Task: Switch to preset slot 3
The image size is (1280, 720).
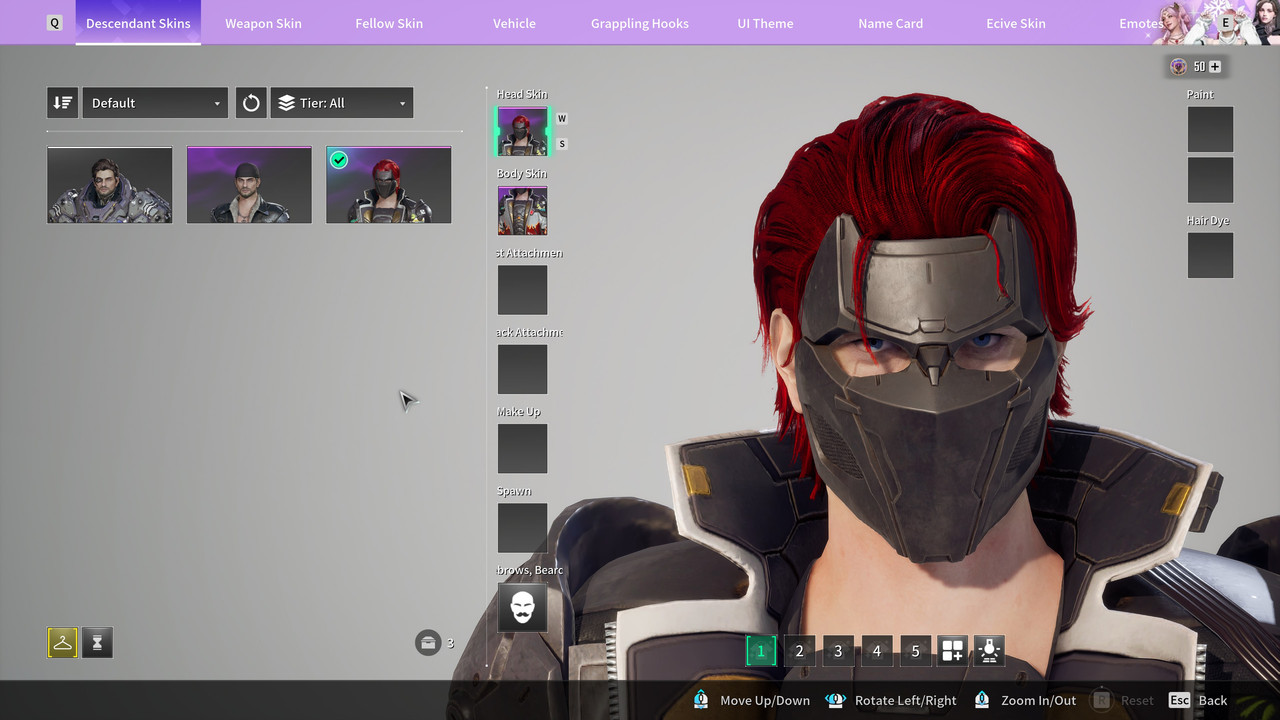Action: [x=838, y=651]
